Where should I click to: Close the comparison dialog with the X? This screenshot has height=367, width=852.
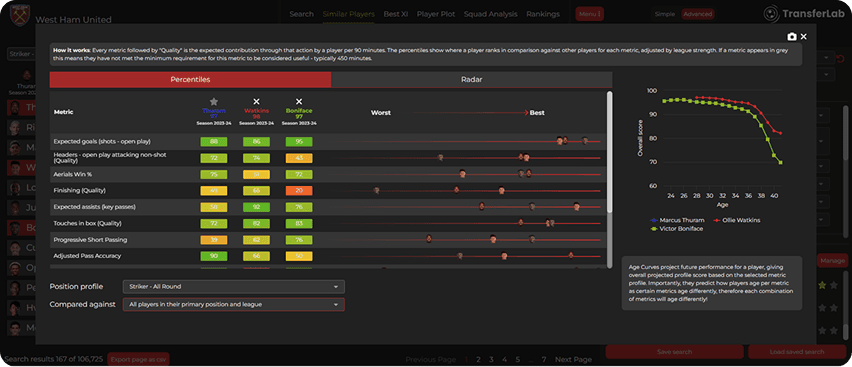[804, 36]
